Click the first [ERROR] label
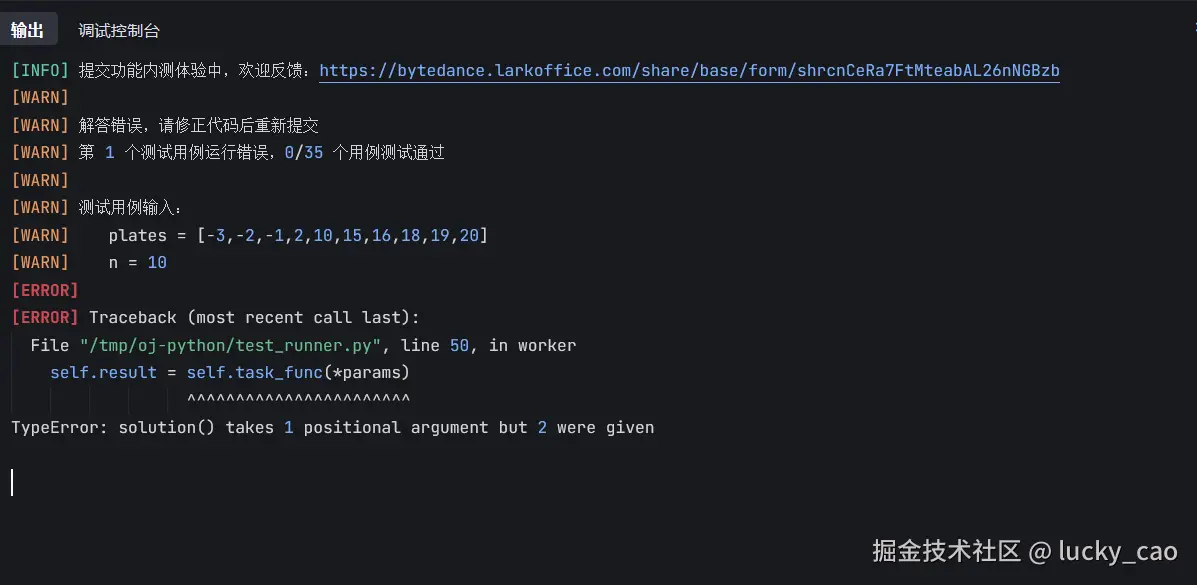Screen dimensions: 1197x585 click(x=44, y=290)
